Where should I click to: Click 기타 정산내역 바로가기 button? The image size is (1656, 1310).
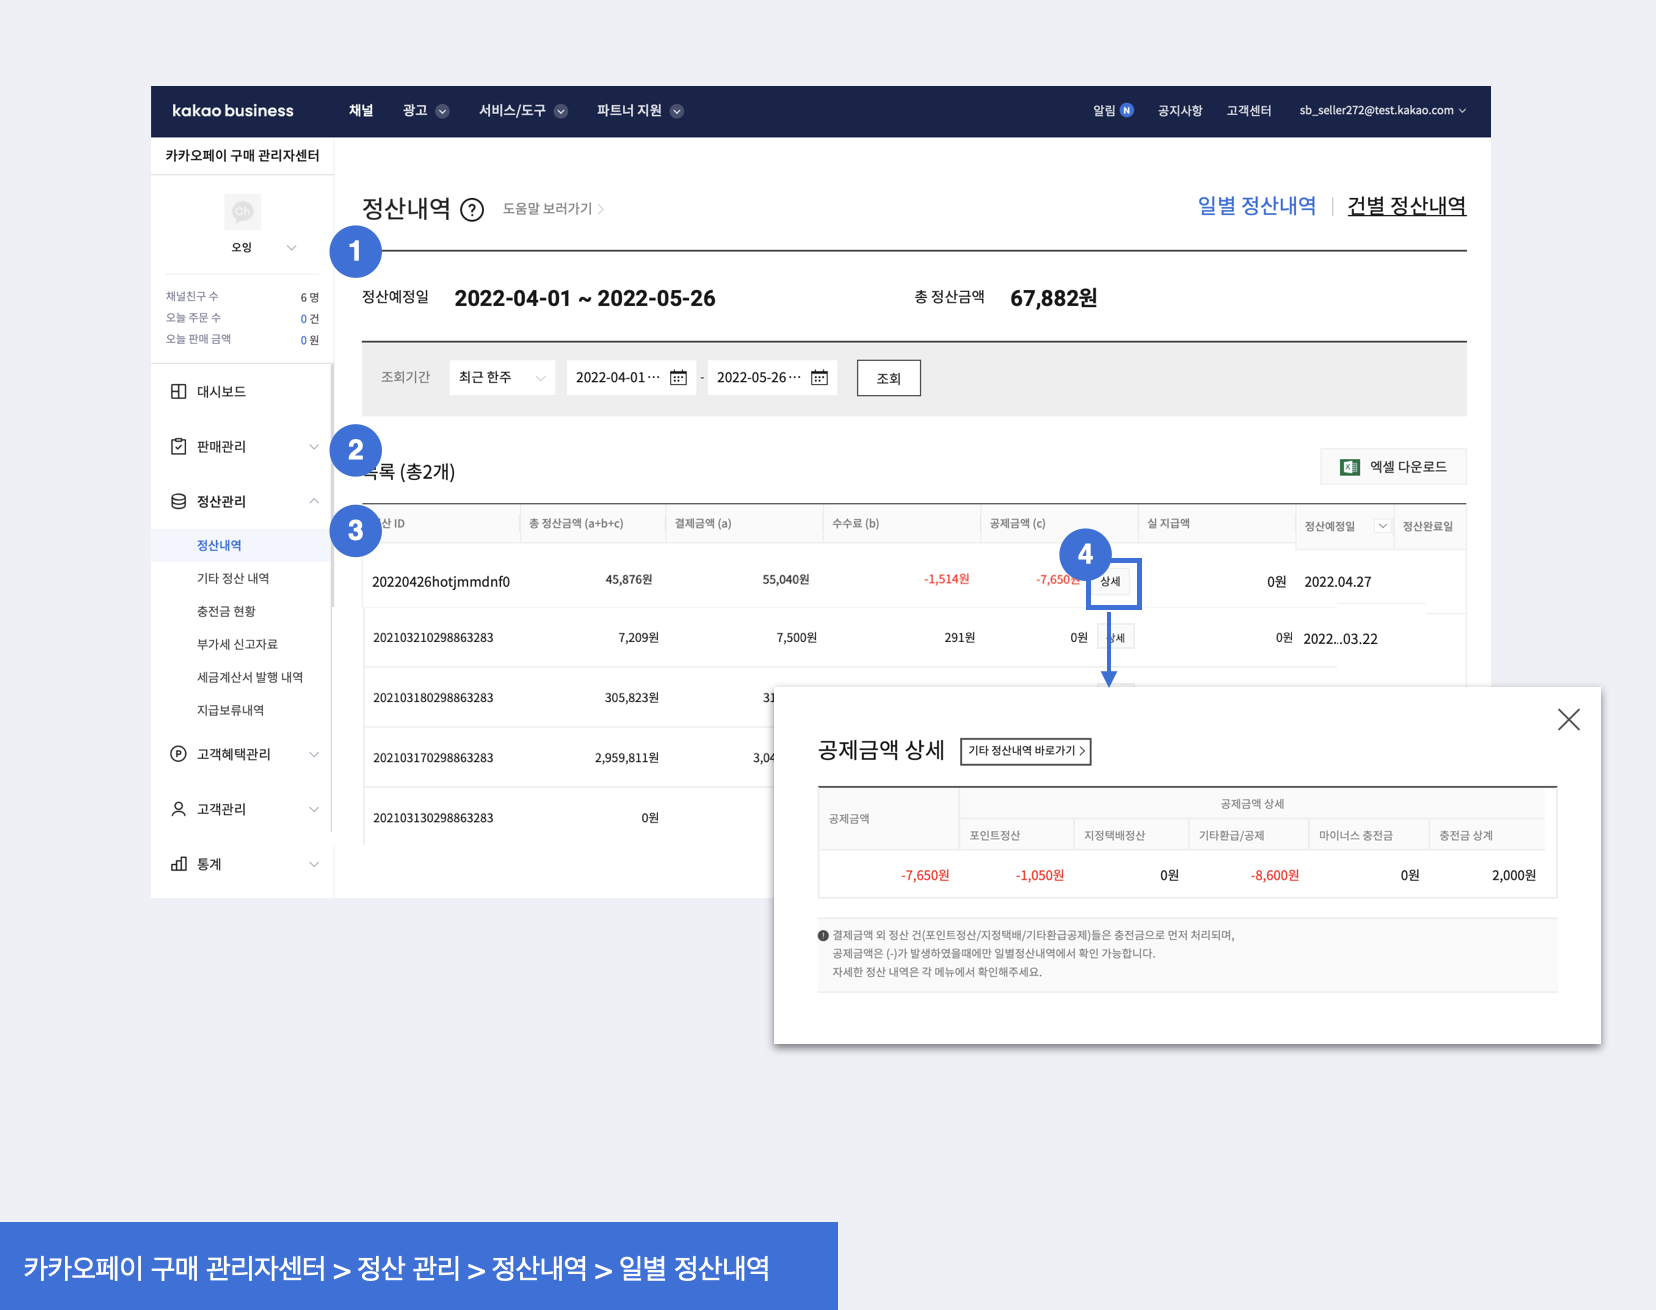1026,751
